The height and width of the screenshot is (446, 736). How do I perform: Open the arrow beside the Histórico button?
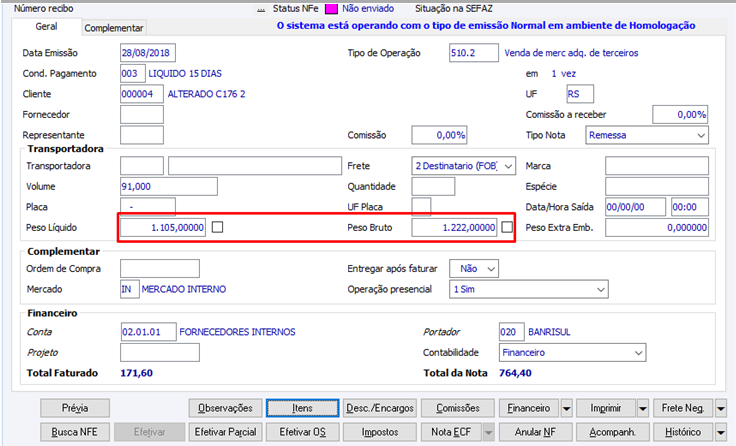coord(721,432)
